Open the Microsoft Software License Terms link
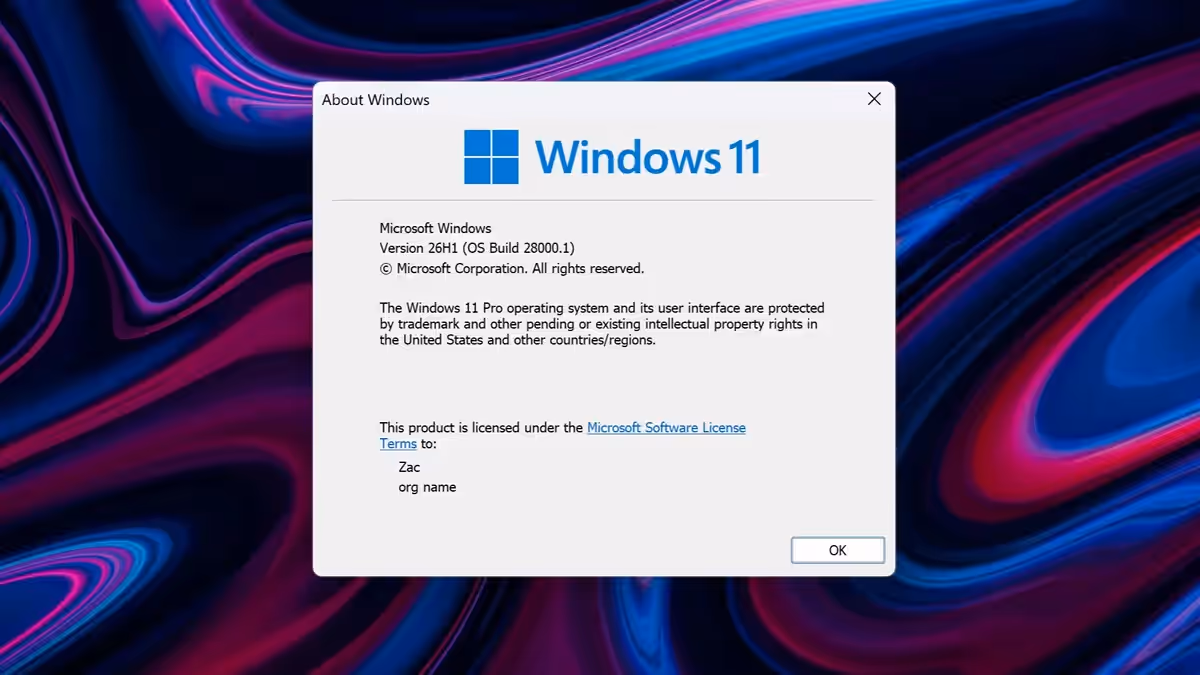Viewport: 1200px width, 675px height. (x=666, y=427)
